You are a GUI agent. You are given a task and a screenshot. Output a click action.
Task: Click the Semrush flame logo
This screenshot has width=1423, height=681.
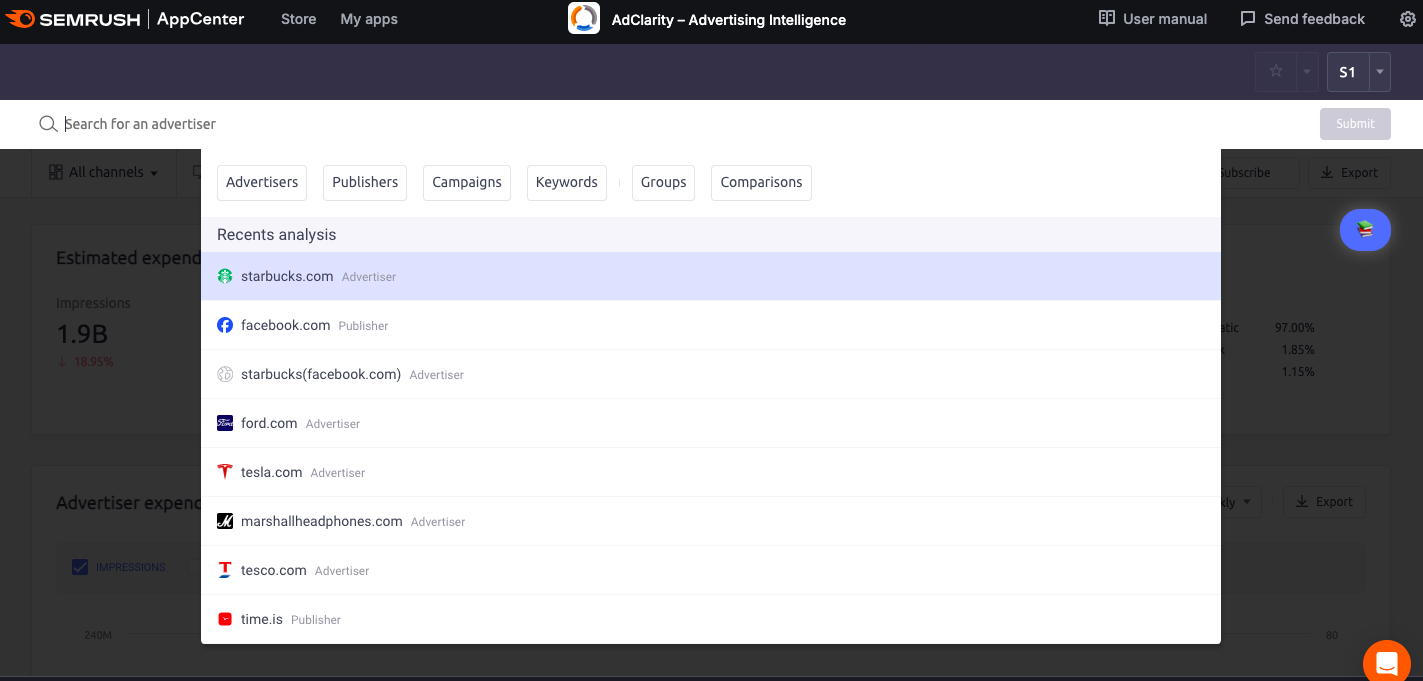coord(21,19)
